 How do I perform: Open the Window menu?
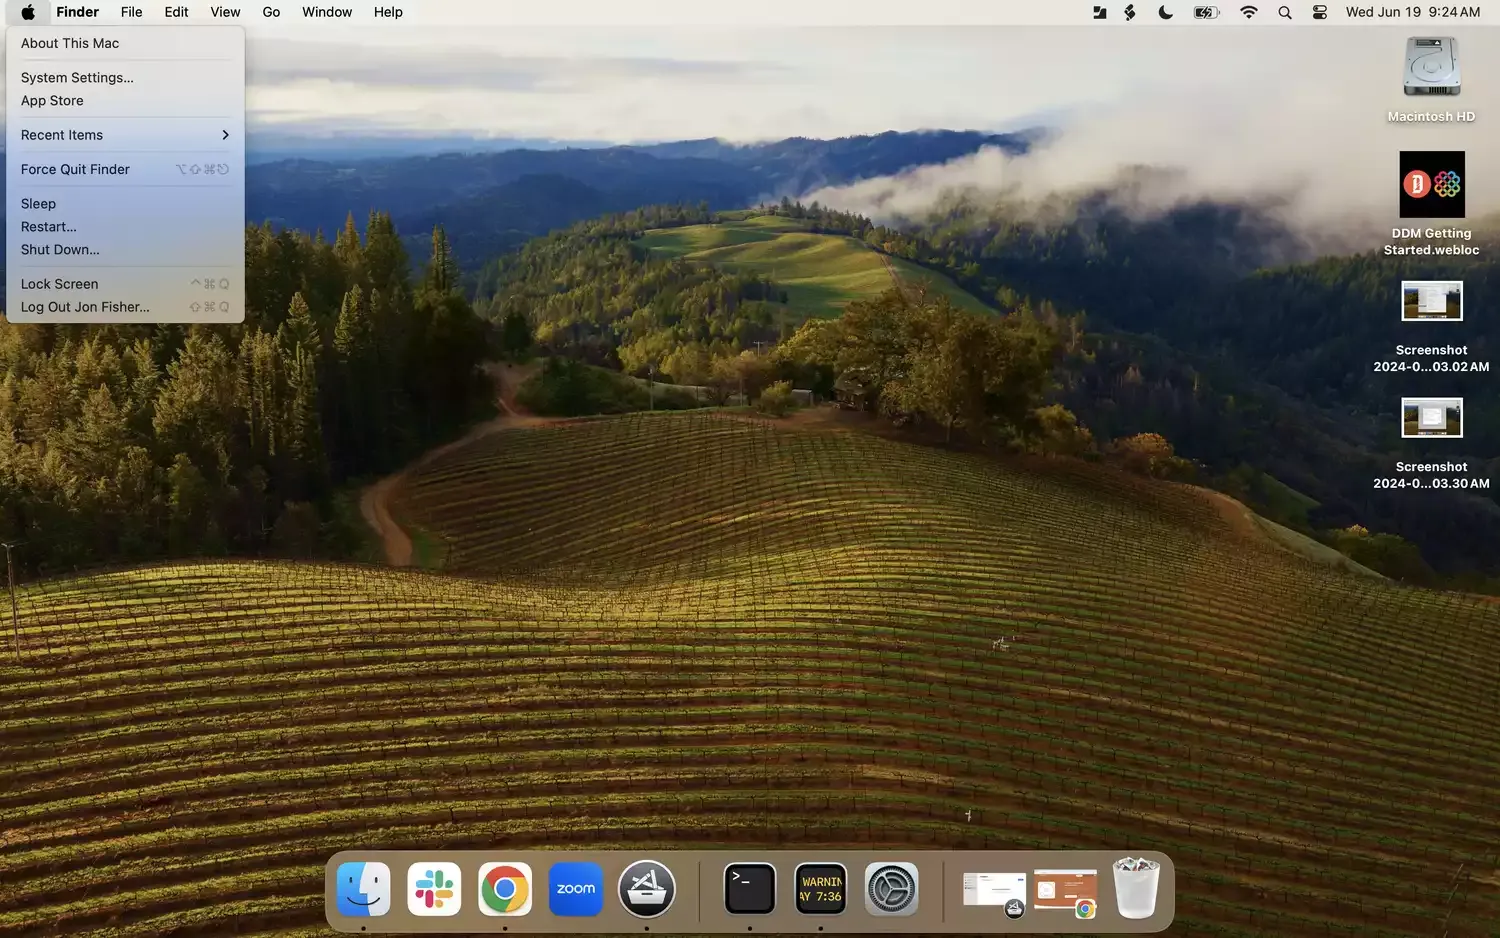(x=326, y=12)
